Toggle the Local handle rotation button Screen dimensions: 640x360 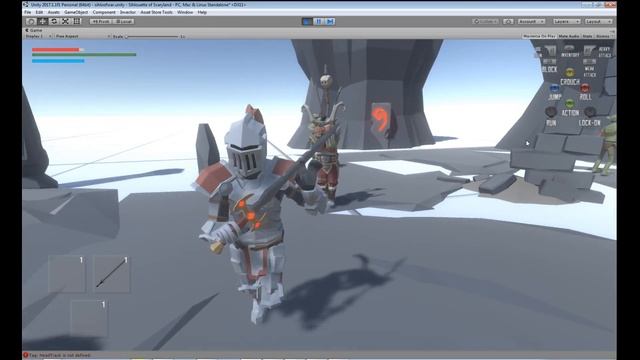[123, 21]
